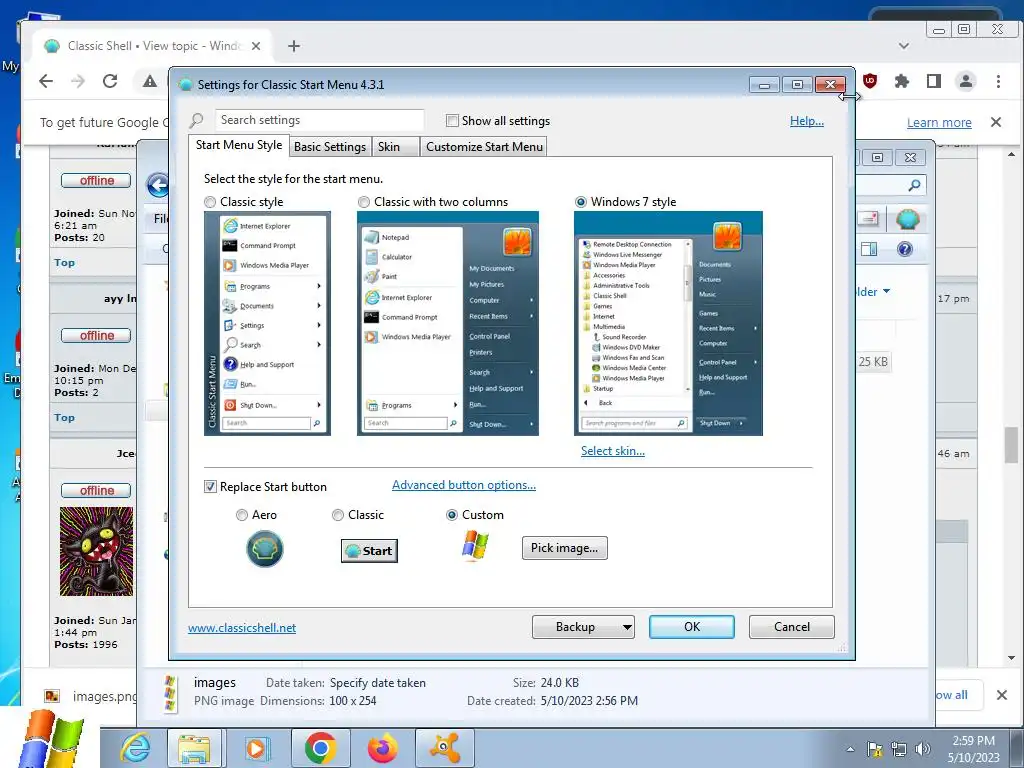Click the custom Windows flag Start button
This screenshot has height=768, width=1024.
[x=51, y=738]
